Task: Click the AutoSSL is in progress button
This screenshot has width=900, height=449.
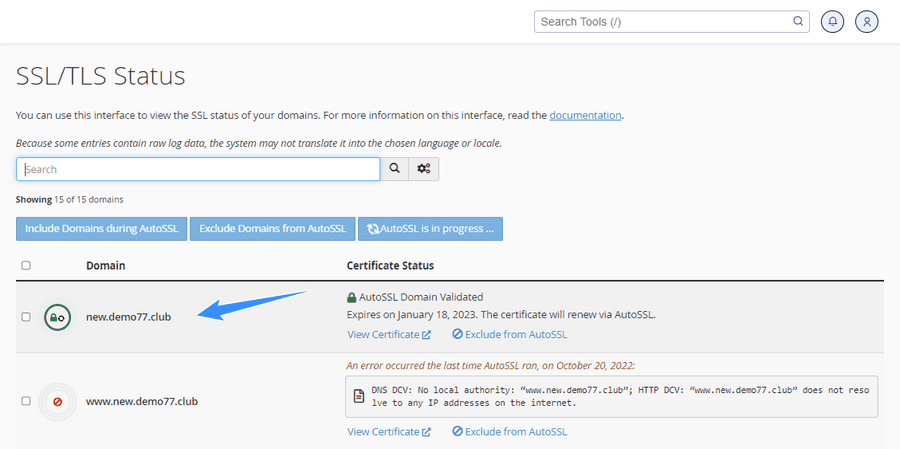Action: tap(430, 229)
